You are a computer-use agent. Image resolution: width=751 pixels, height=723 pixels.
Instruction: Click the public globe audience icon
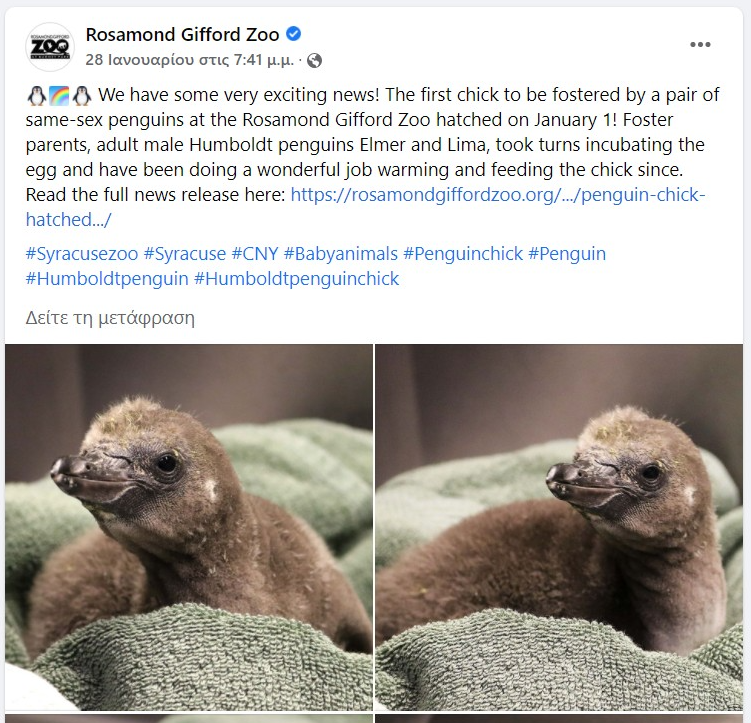point(314,60)
